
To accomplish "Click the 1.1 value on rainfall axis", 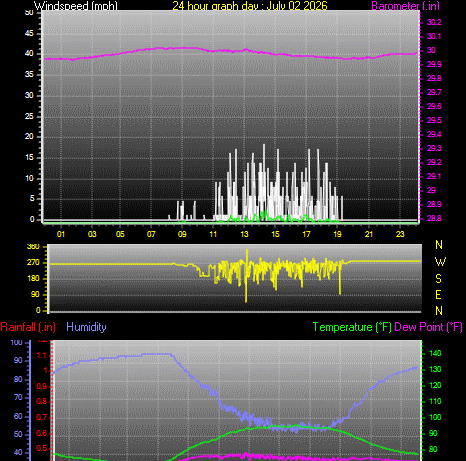I will click(x=42, y=356).
